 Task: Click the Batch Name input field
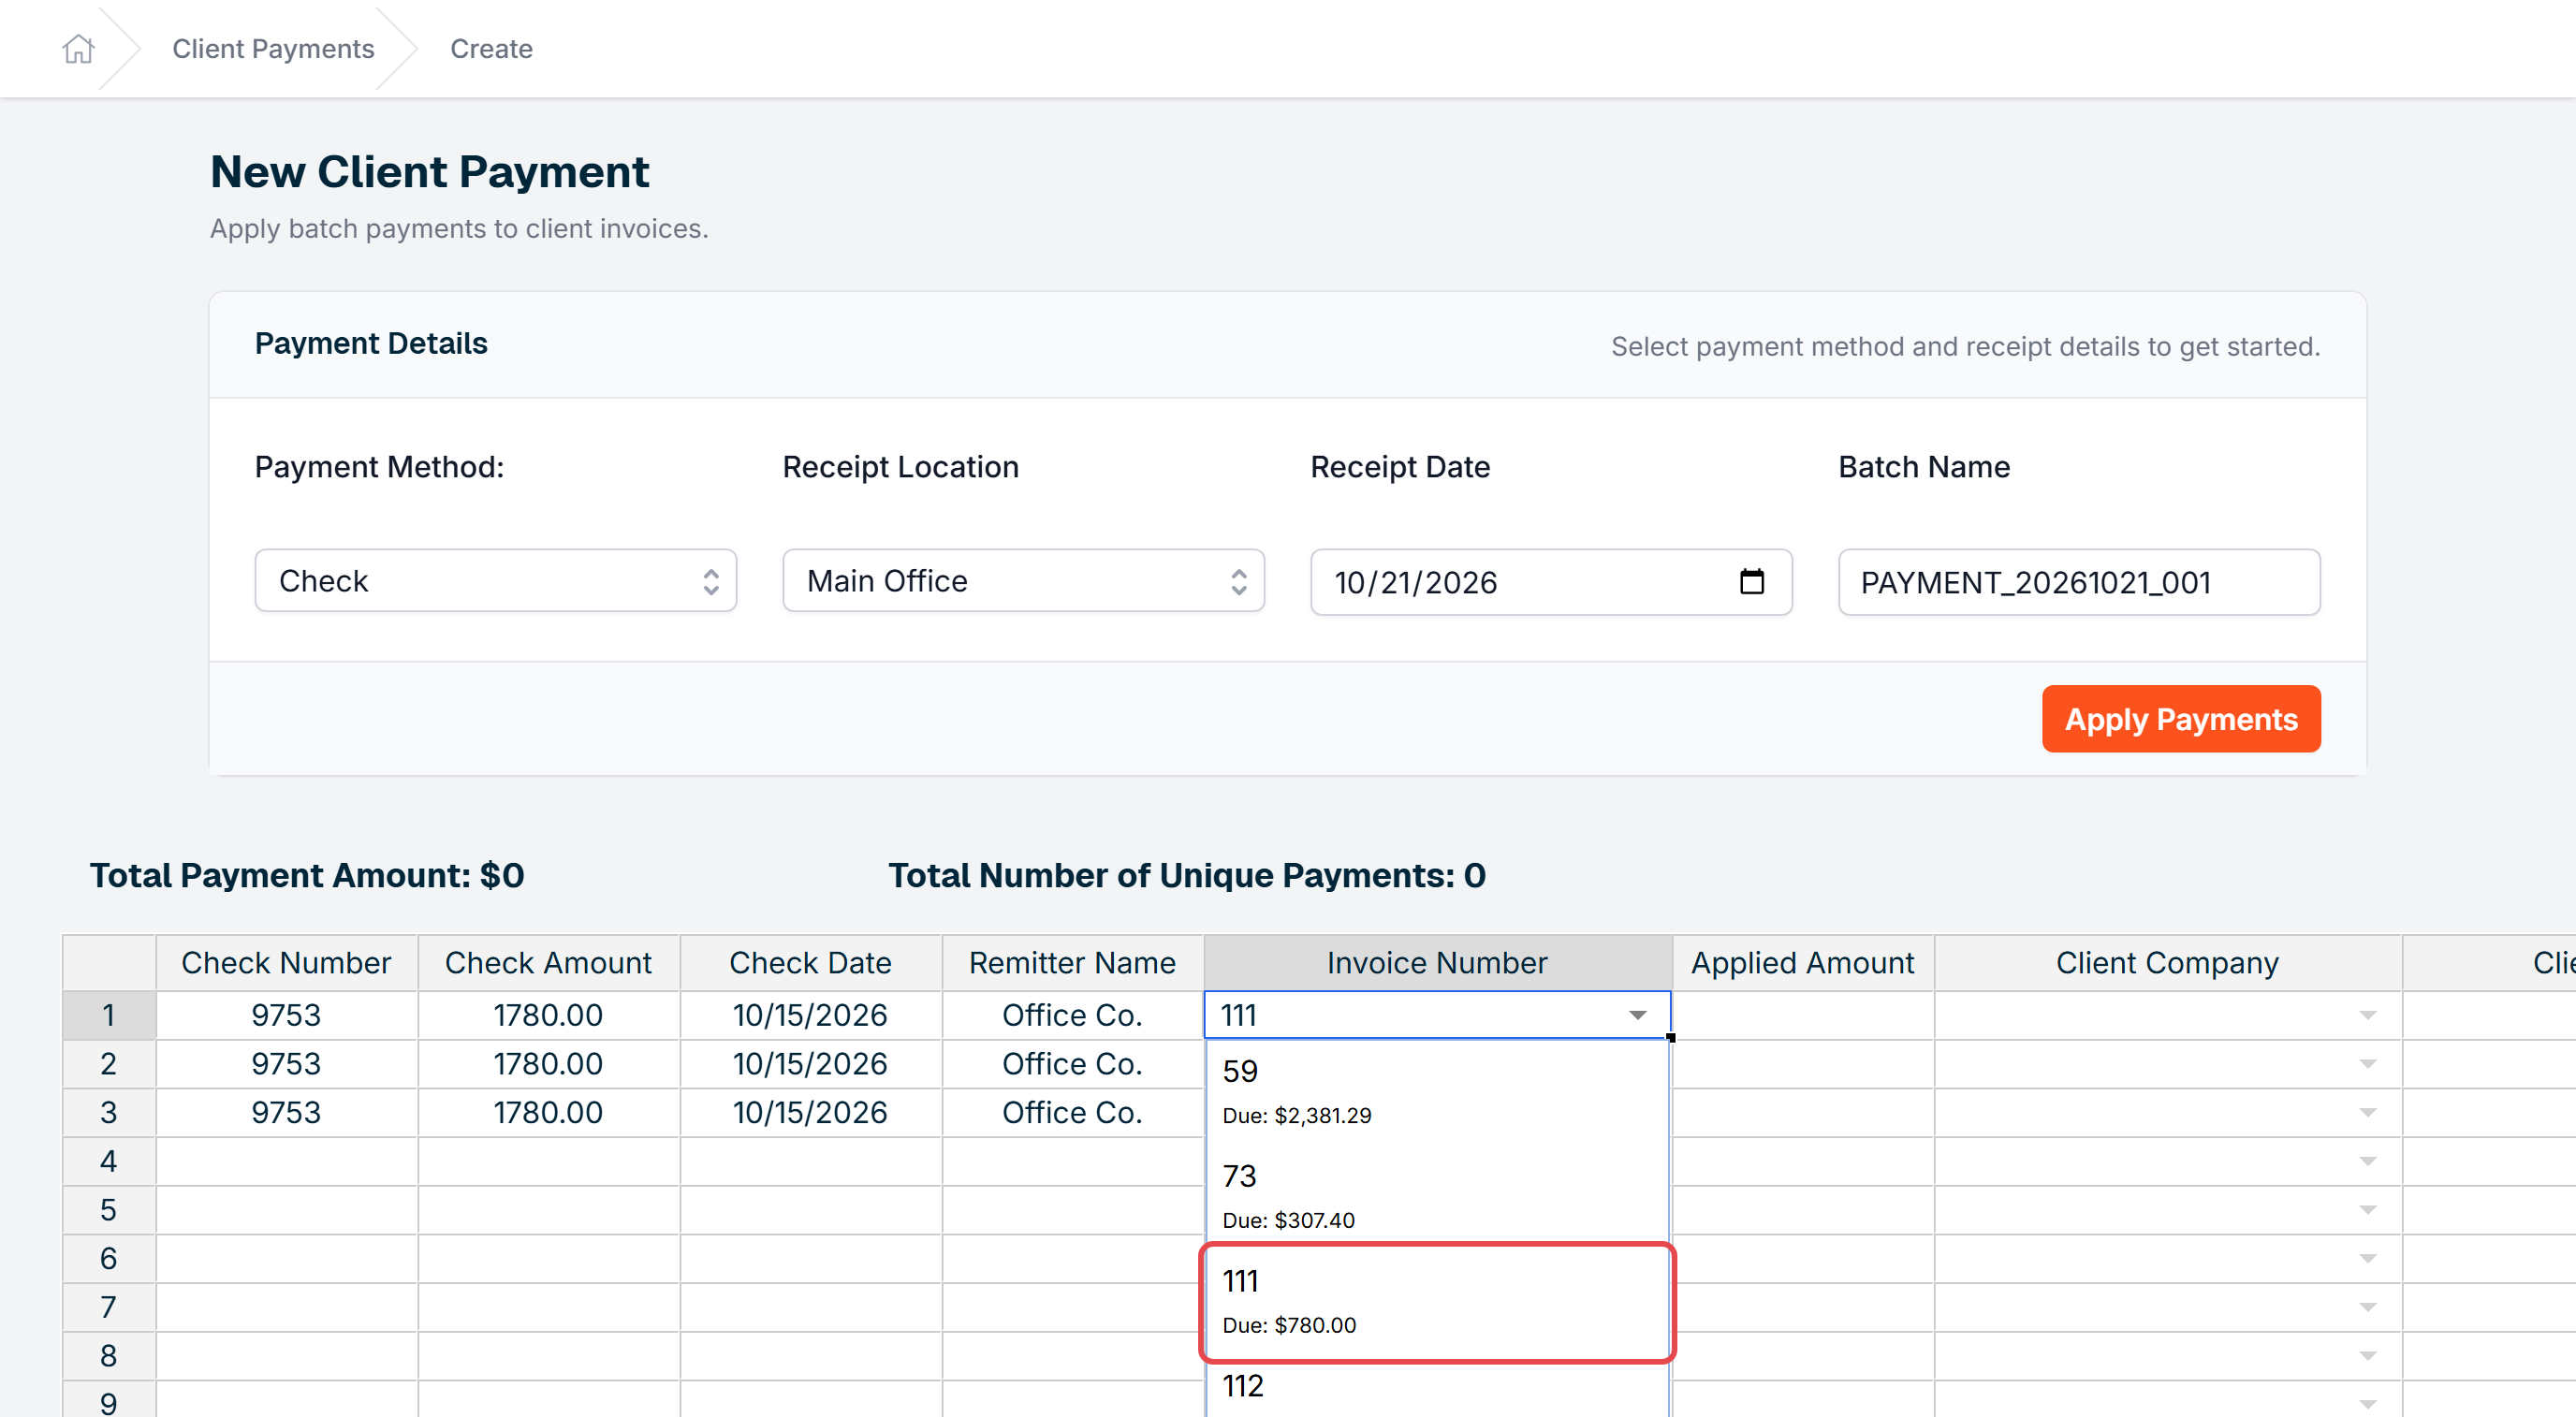pos(2079,581)
